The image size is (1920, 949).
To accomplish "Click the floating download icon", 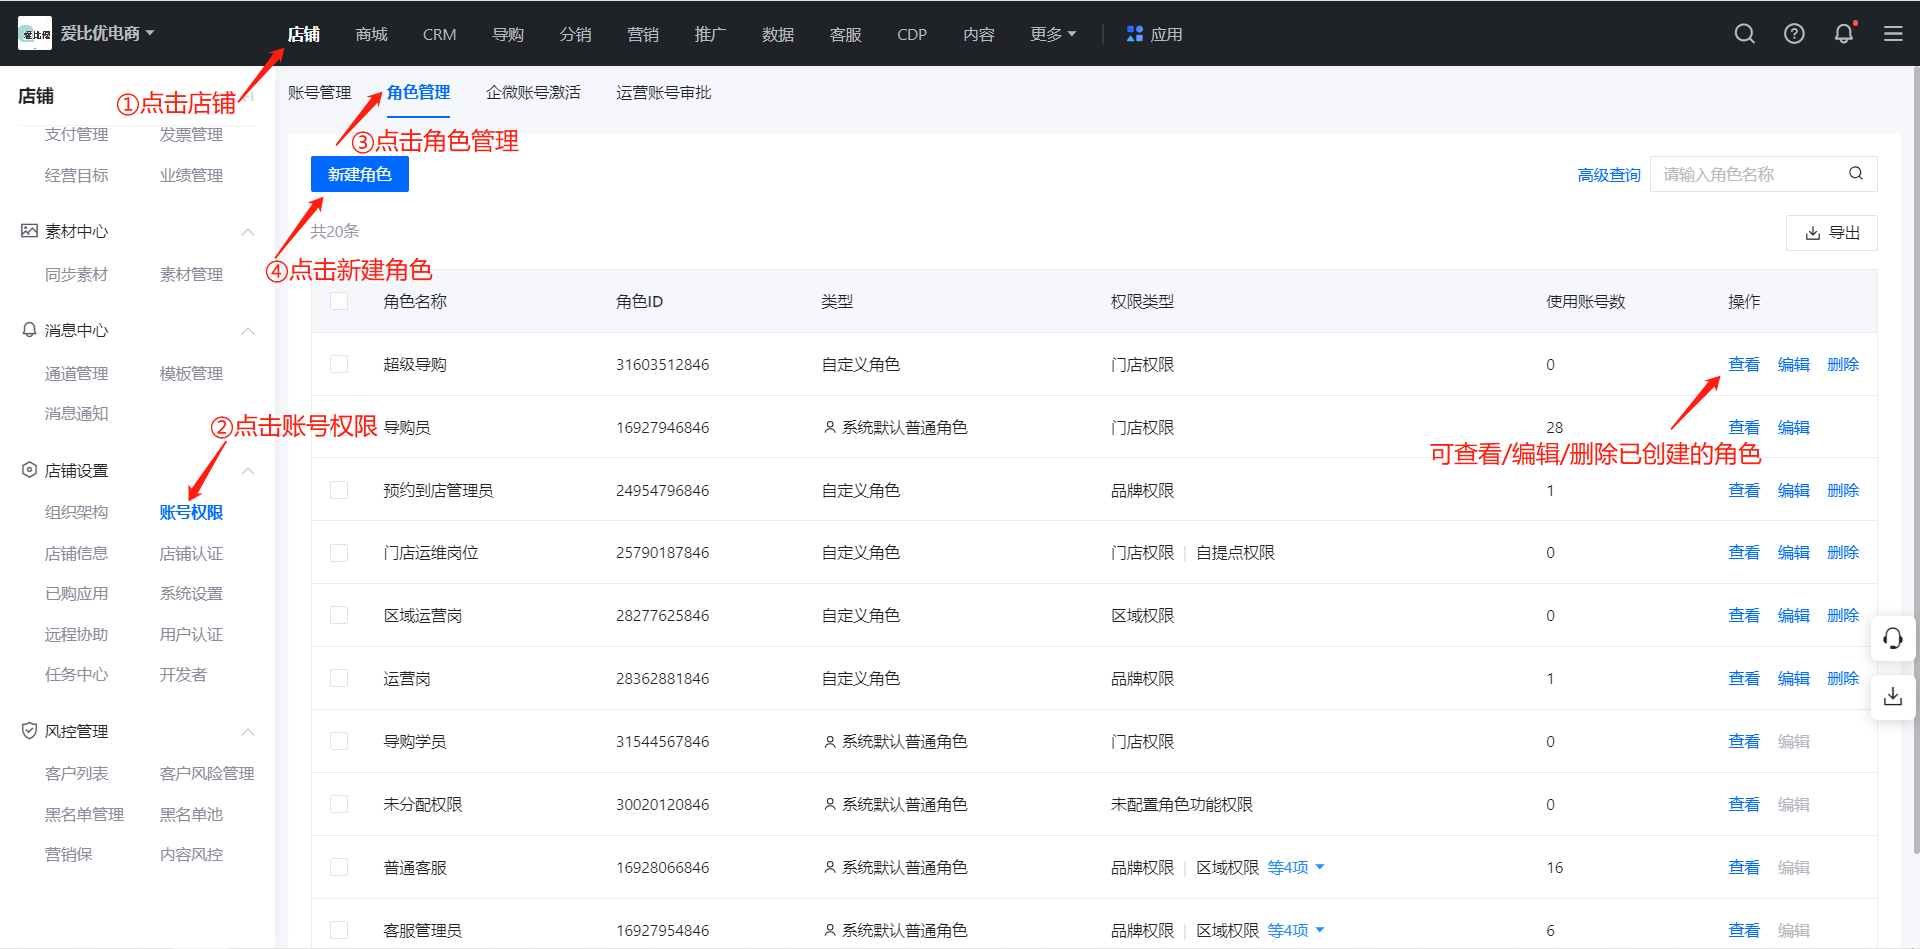I will point(1893,696).
